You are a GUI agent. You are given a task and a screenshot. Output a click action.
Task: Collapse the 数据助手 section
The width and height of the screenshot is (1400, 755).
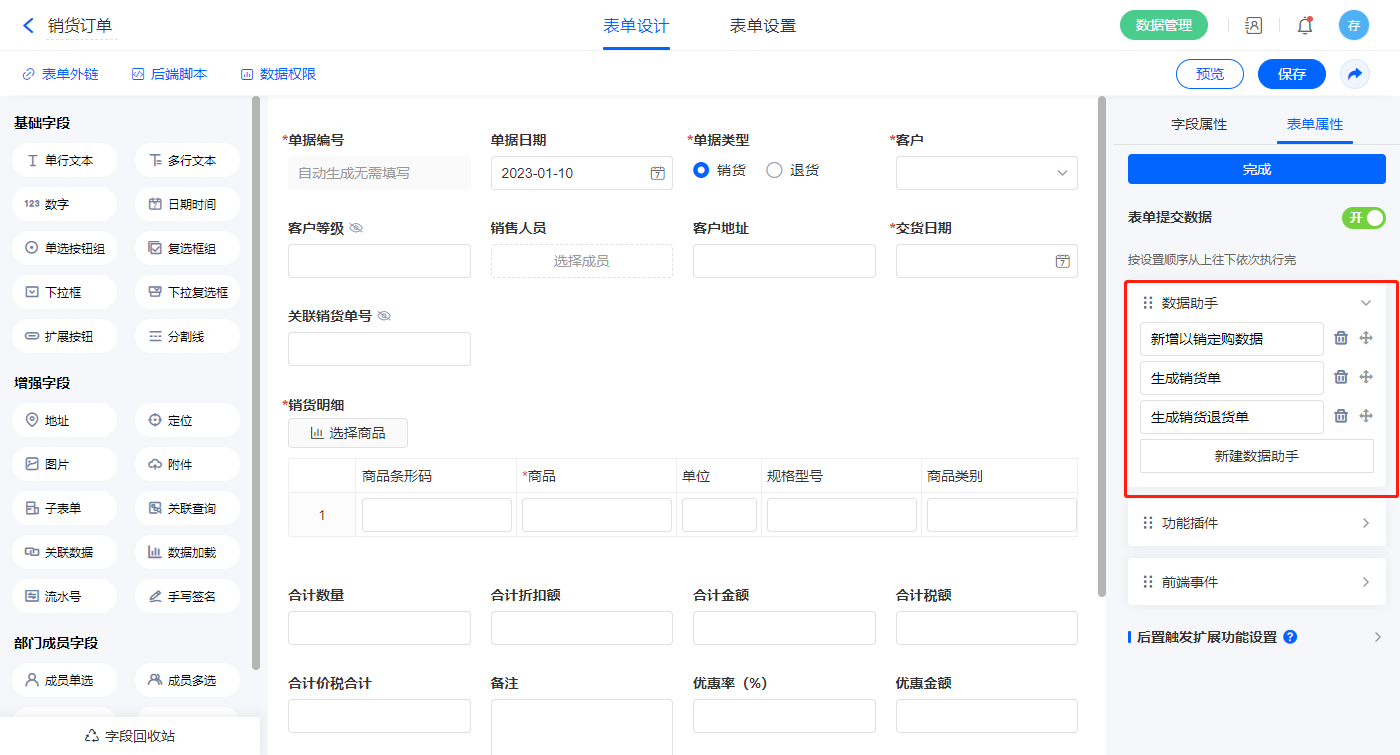point(1366,303)
